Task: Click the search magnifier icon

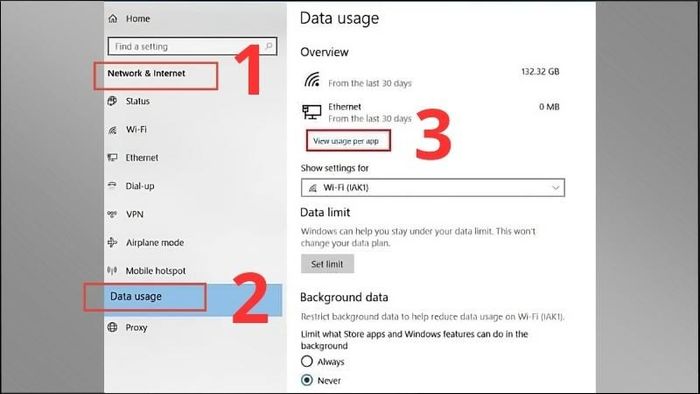Action: pos(268,46)
